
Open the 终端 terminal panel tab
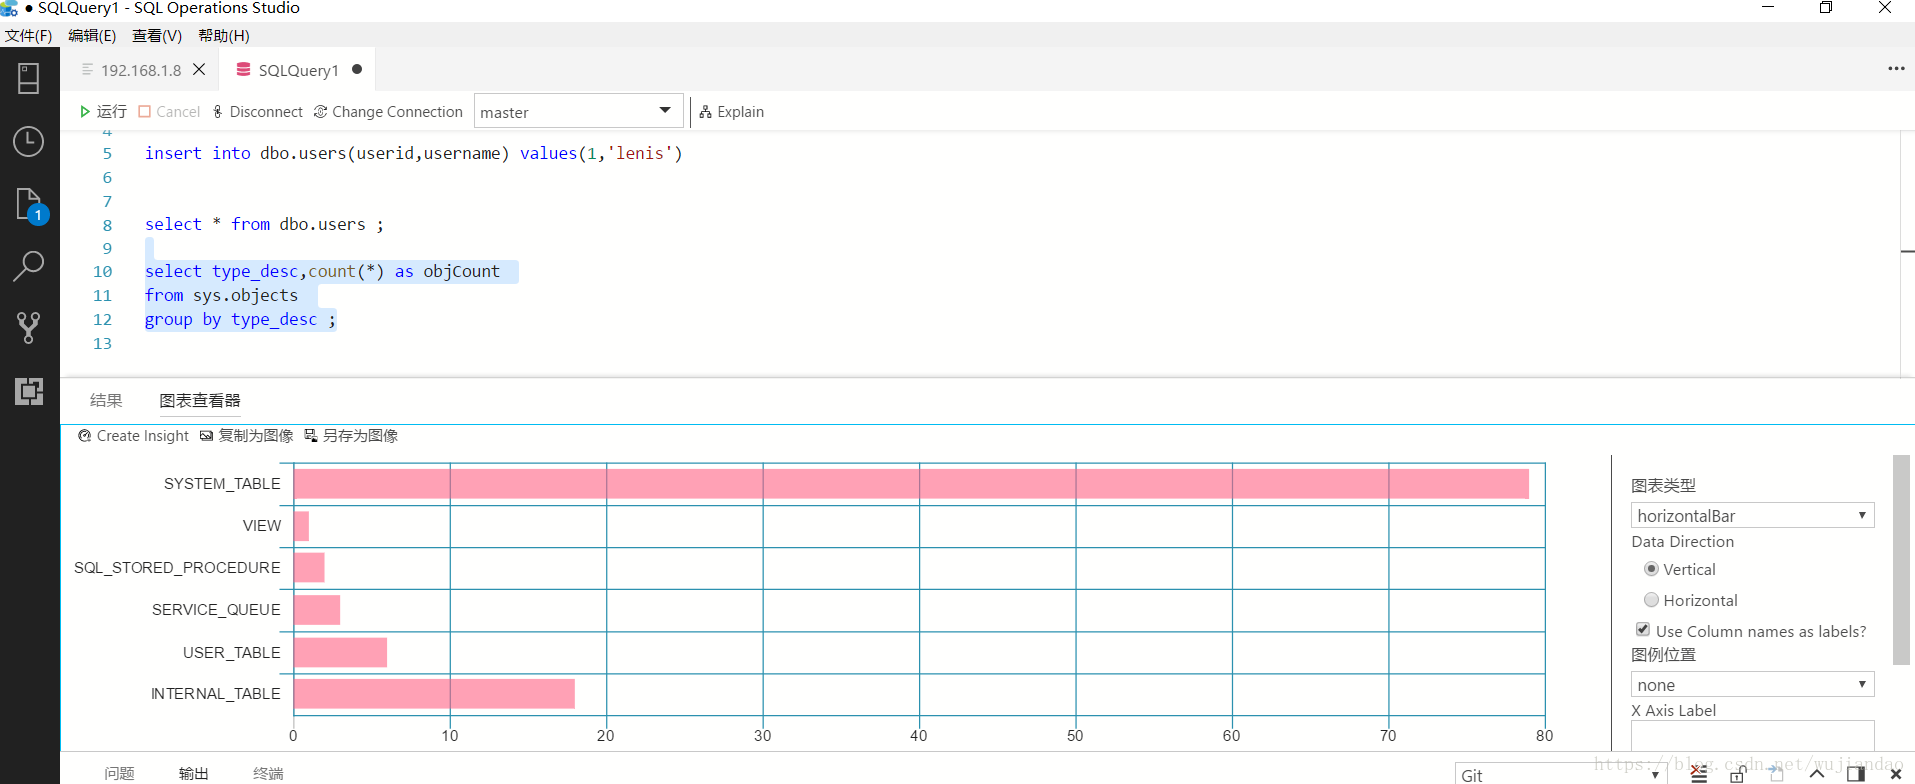[268, 773]
